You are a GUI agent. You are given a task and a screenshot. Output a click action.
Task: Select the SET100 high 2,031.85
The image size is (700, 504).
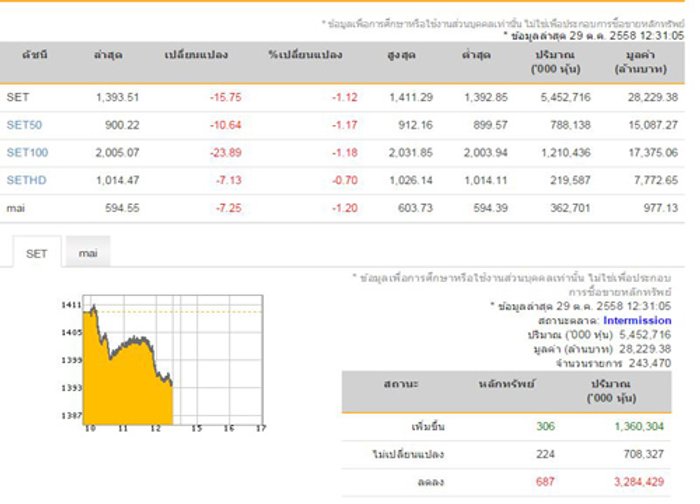click(411, 153)
